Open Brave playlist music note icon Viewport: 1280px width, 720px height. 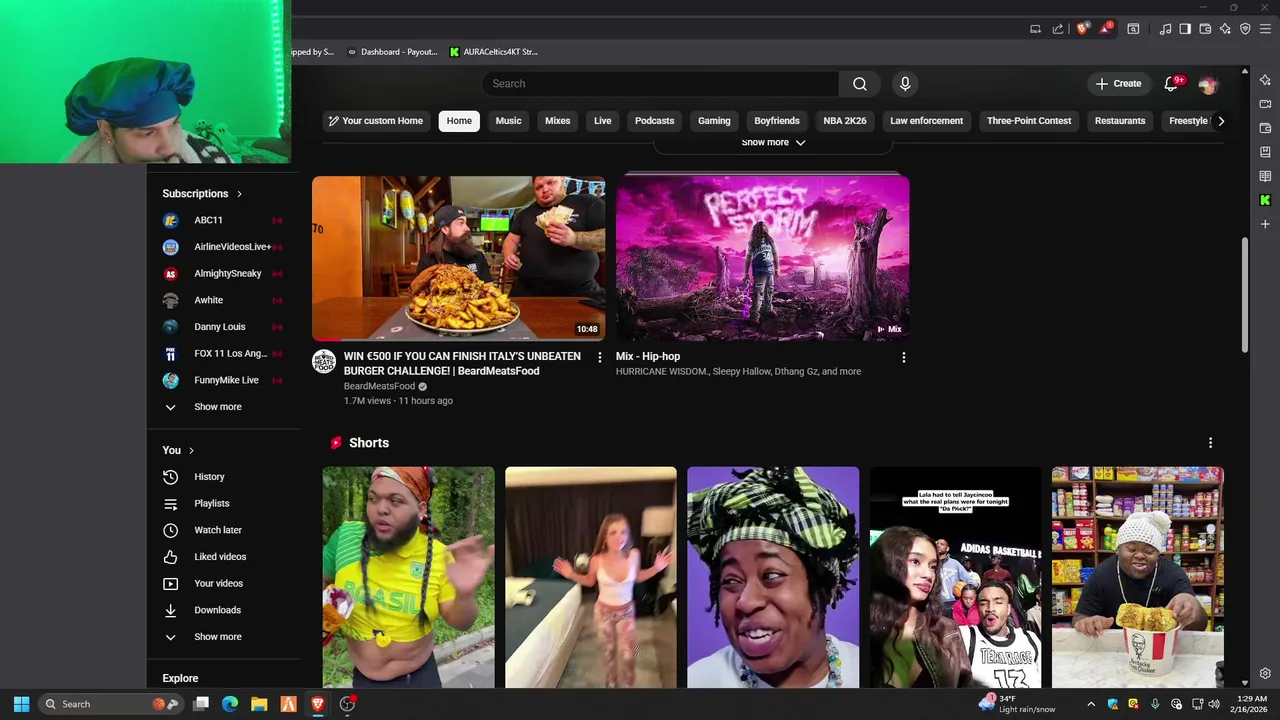(x=1165, y=29)
